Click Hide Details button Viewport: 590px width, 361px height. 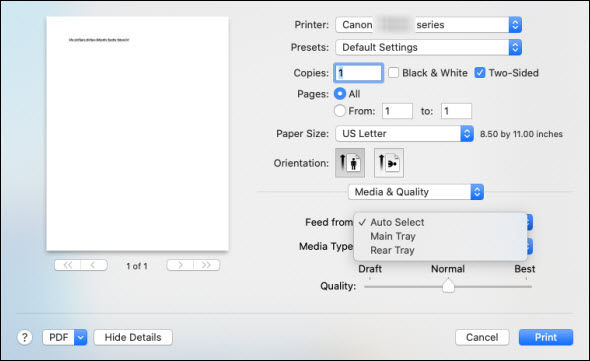133,337
